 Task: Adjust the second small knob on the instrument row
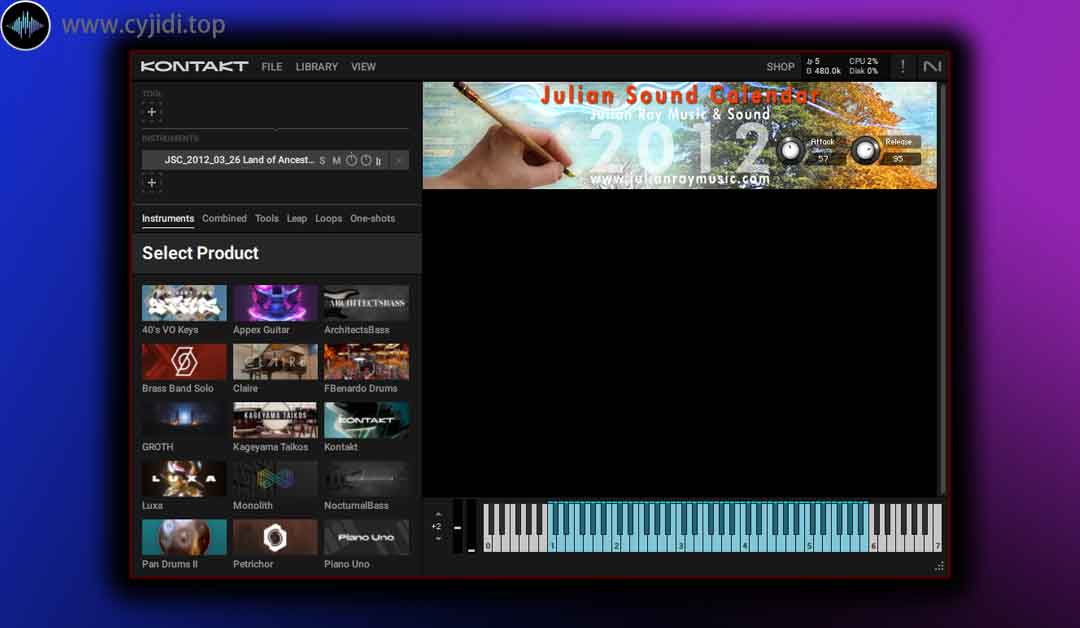[x=366, y=160]
